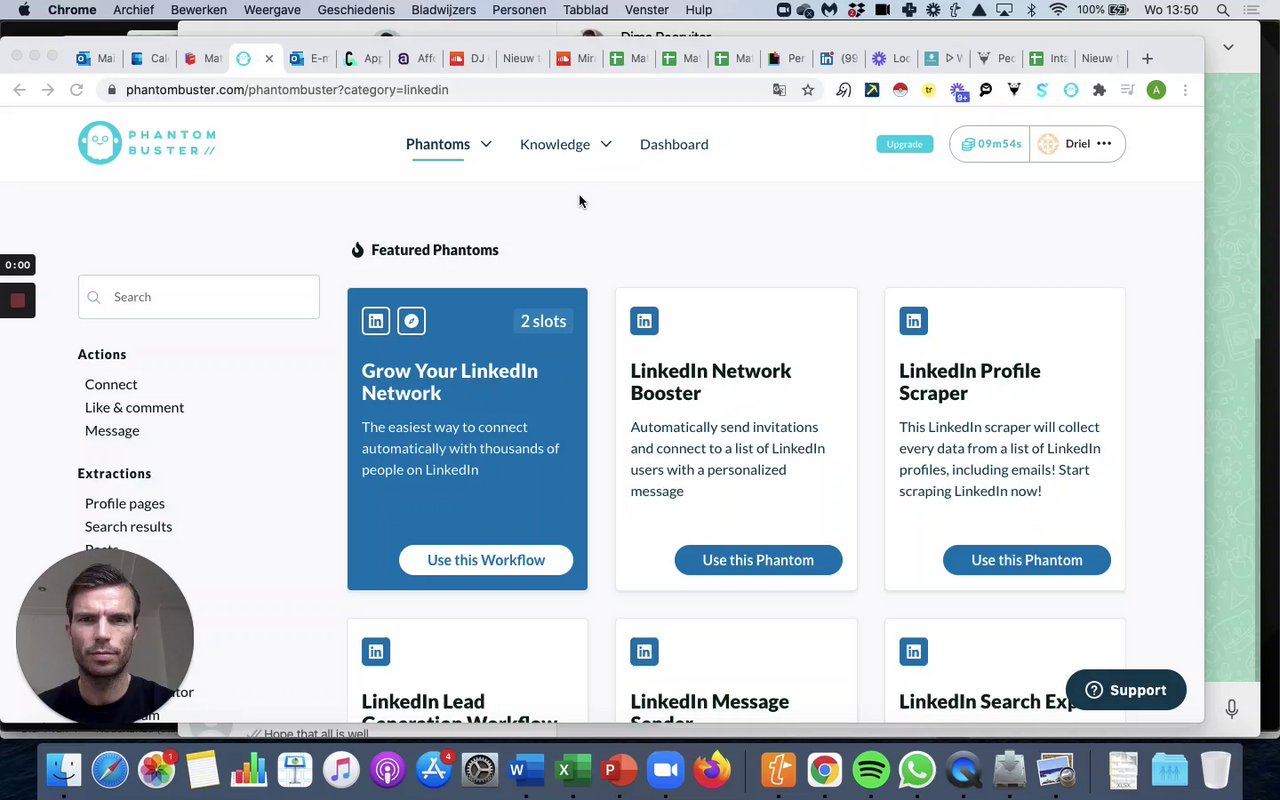The image size is (1280, 800).
Task: Click Use this Workflow button
Action: point(486,560)
